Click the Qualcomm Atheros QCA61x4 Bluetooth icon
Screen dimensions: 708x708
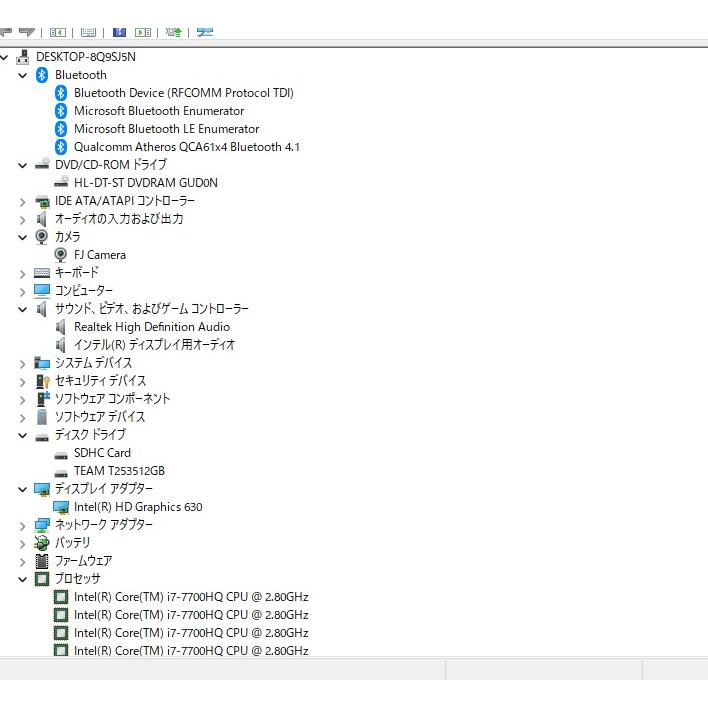(61, 147)
